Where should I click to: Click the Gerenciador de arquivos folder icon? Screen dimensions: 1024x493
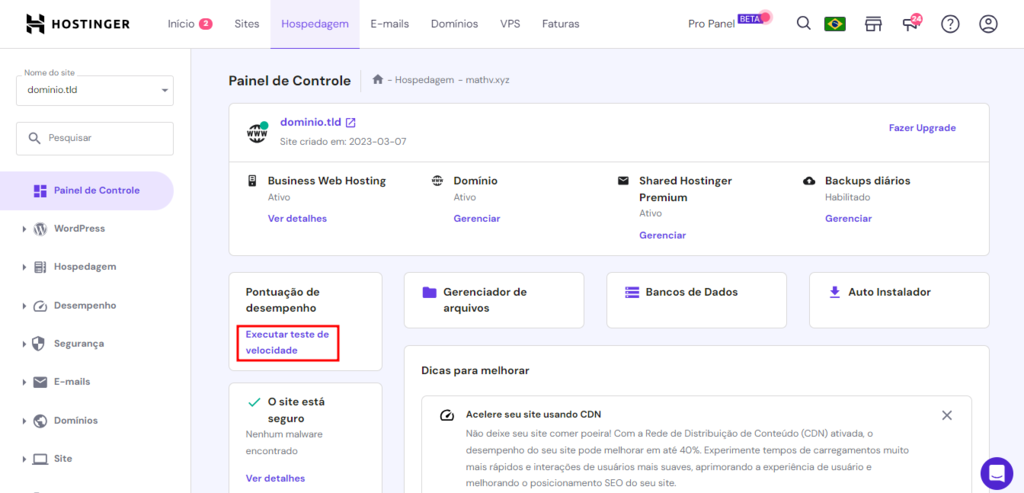[429, 292]
